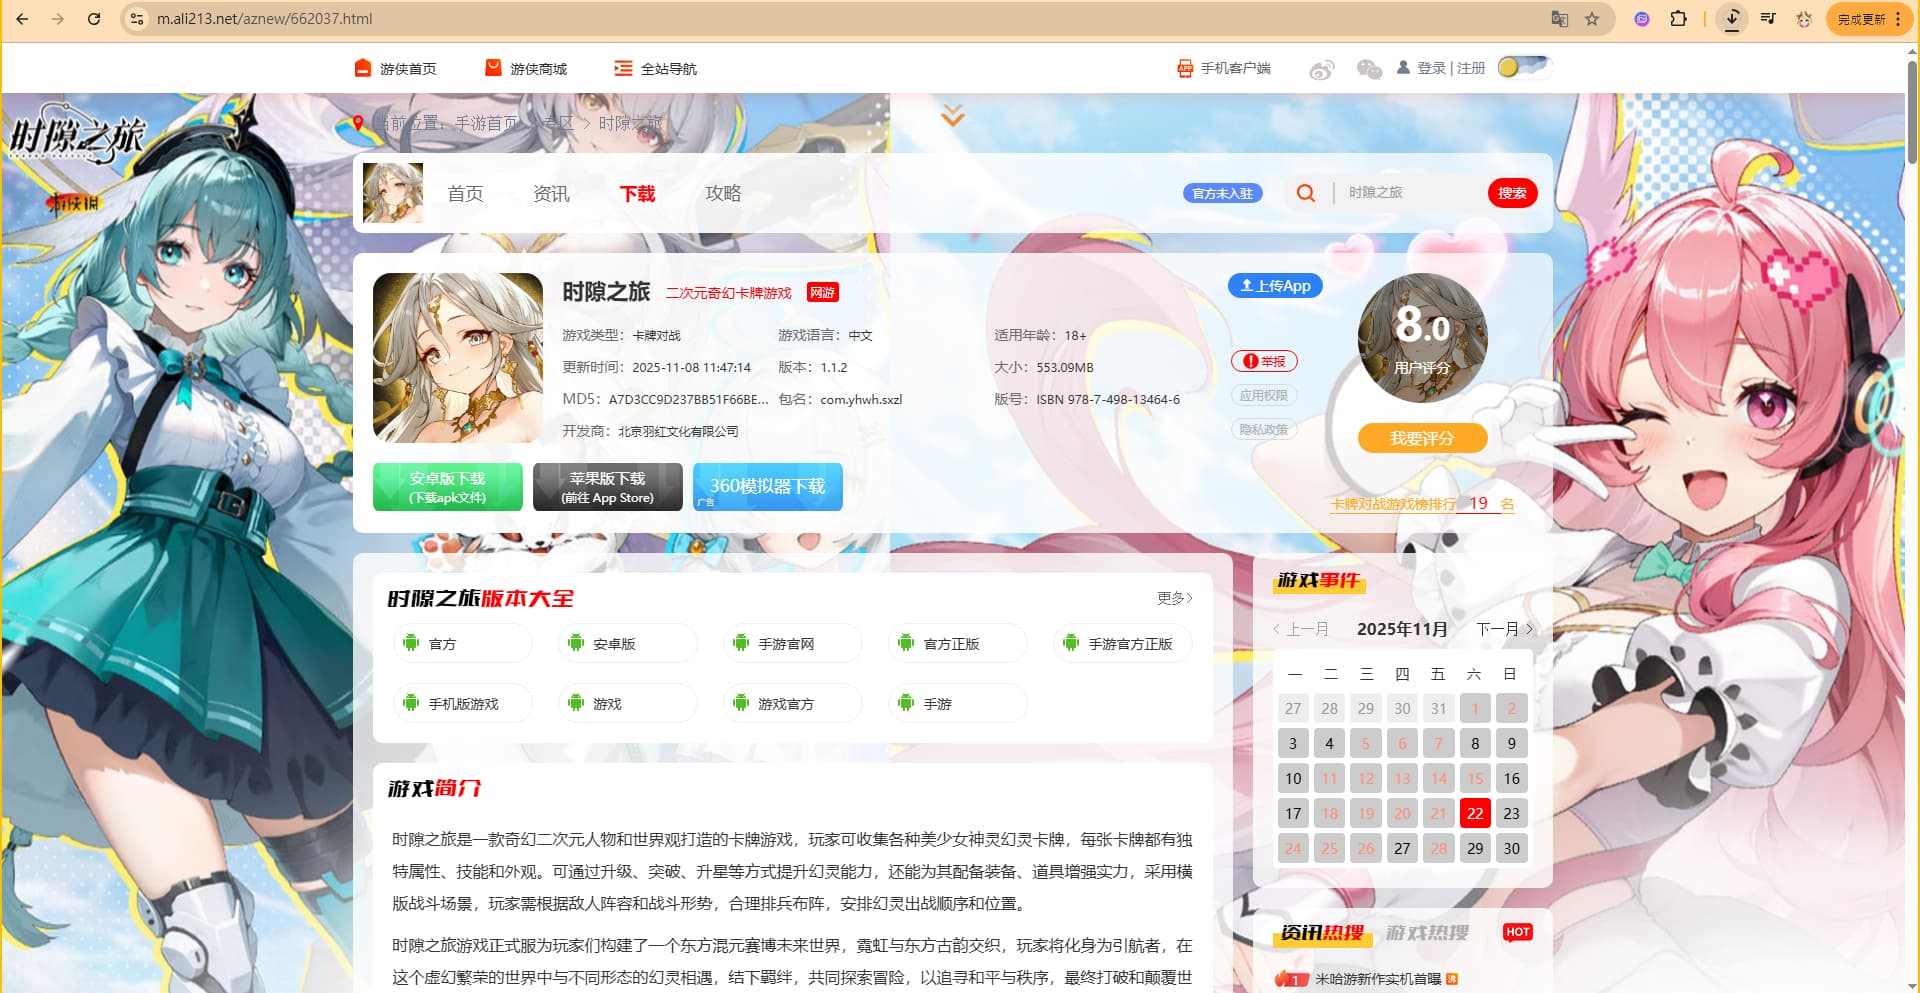The image size is (1920, 993).
Task: Go to previous month 上一月
Action: tap(1301, 629)
